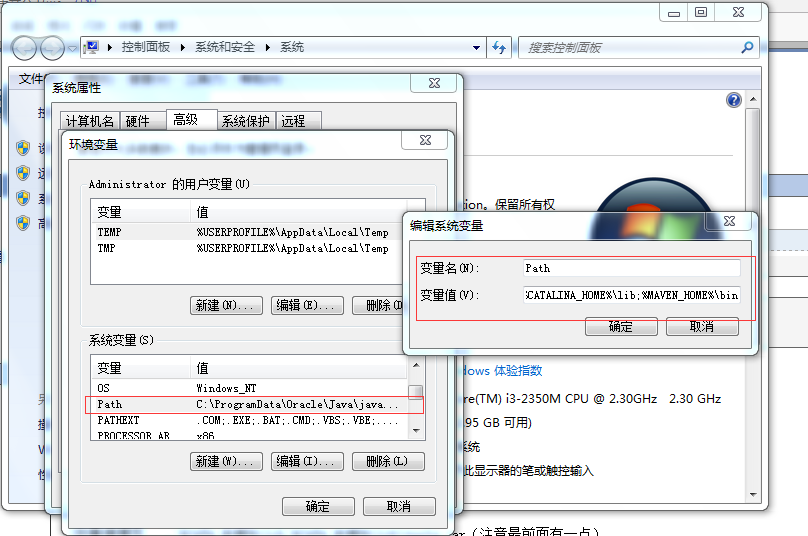
Task: Click the first shield icon in left sidebar
Action: [x=23, y=148]
